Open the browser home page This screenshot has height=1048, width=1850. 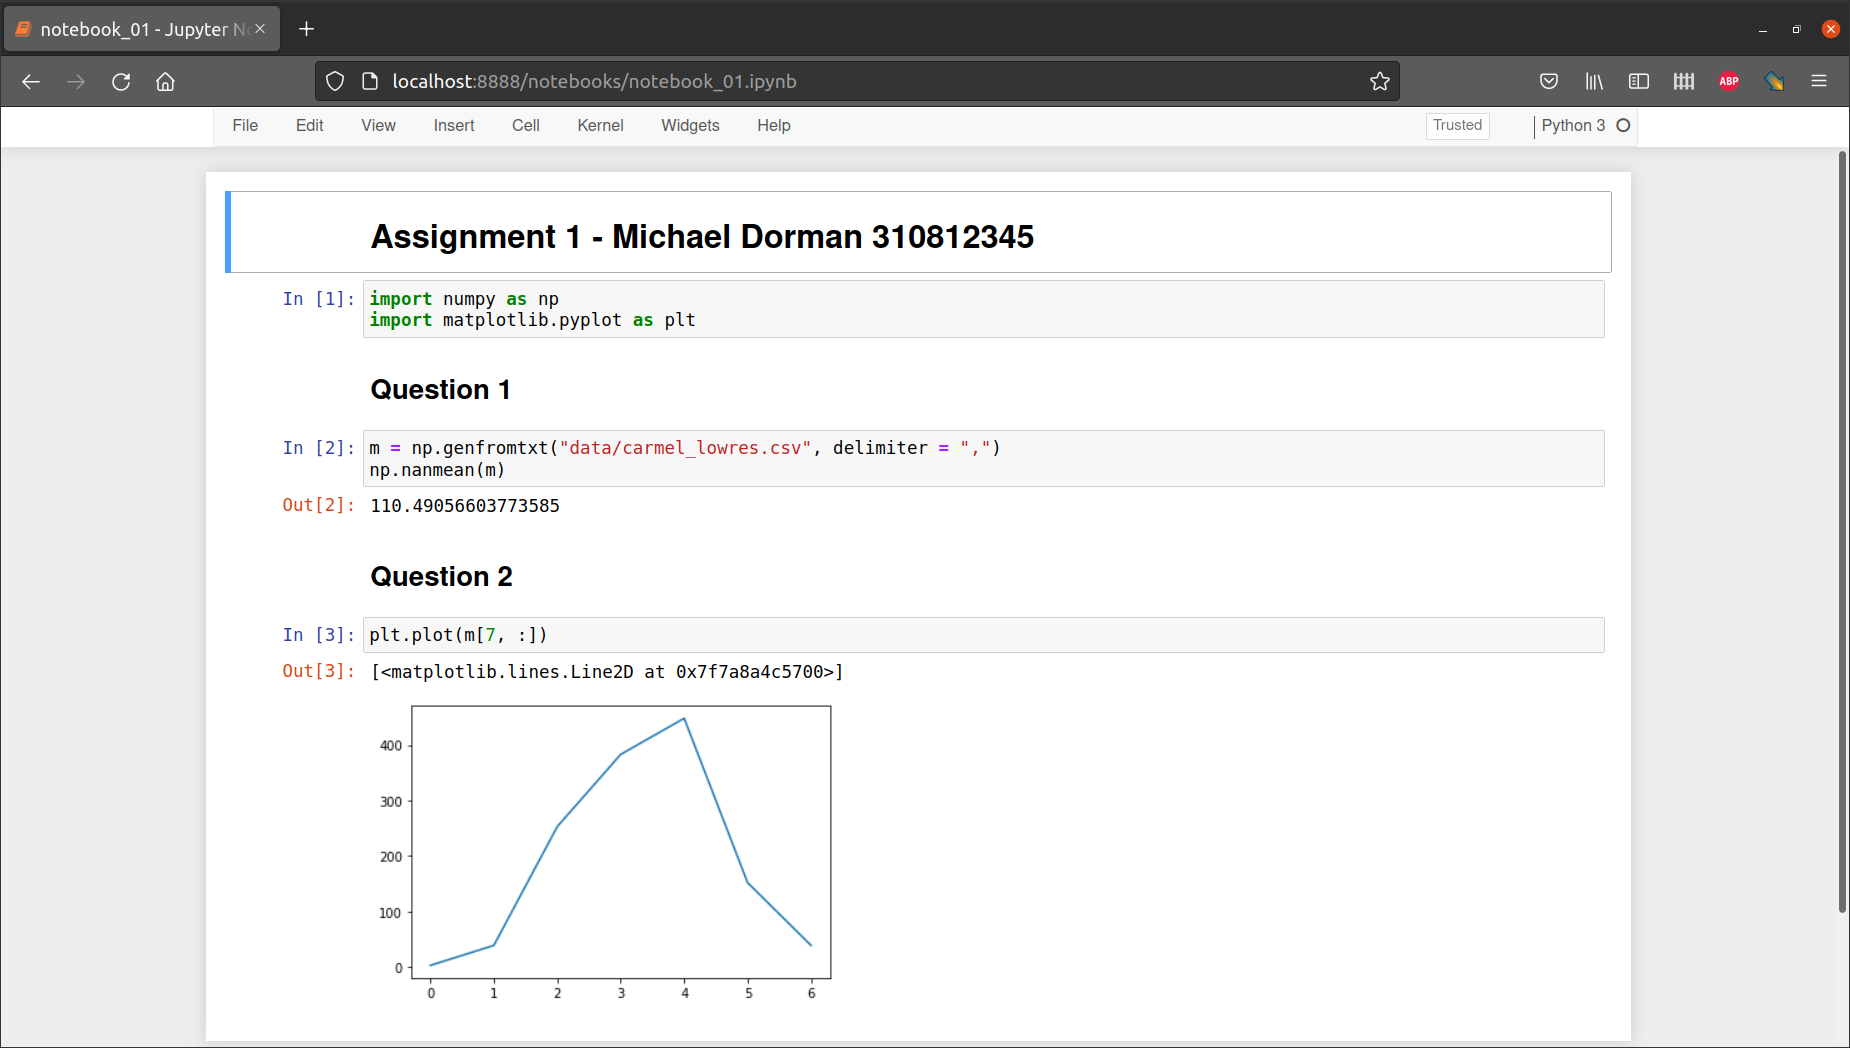pyautogui.click(x=165, y=81)
